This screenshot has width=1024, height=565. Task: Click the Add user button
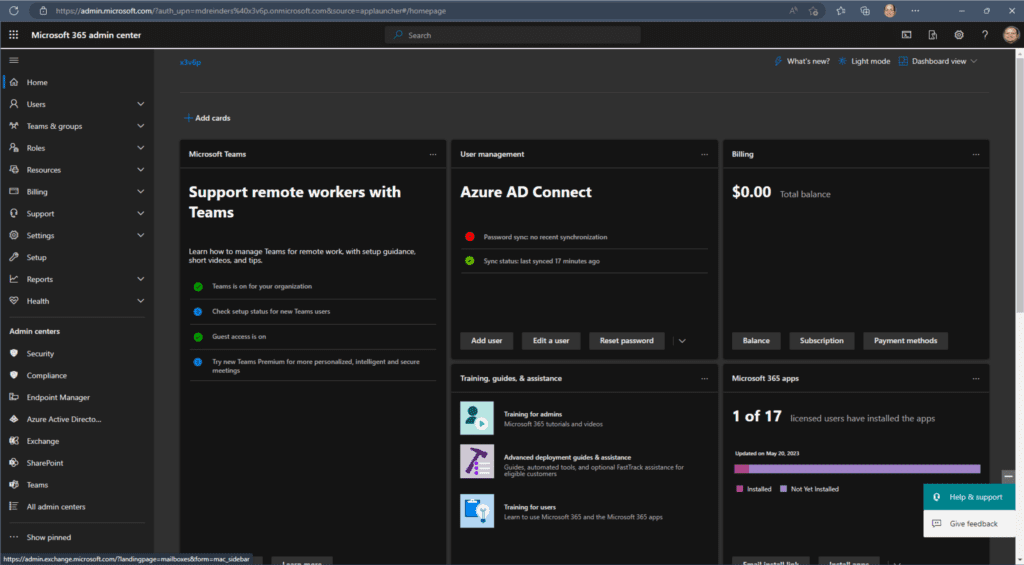(x=487, y=340)
